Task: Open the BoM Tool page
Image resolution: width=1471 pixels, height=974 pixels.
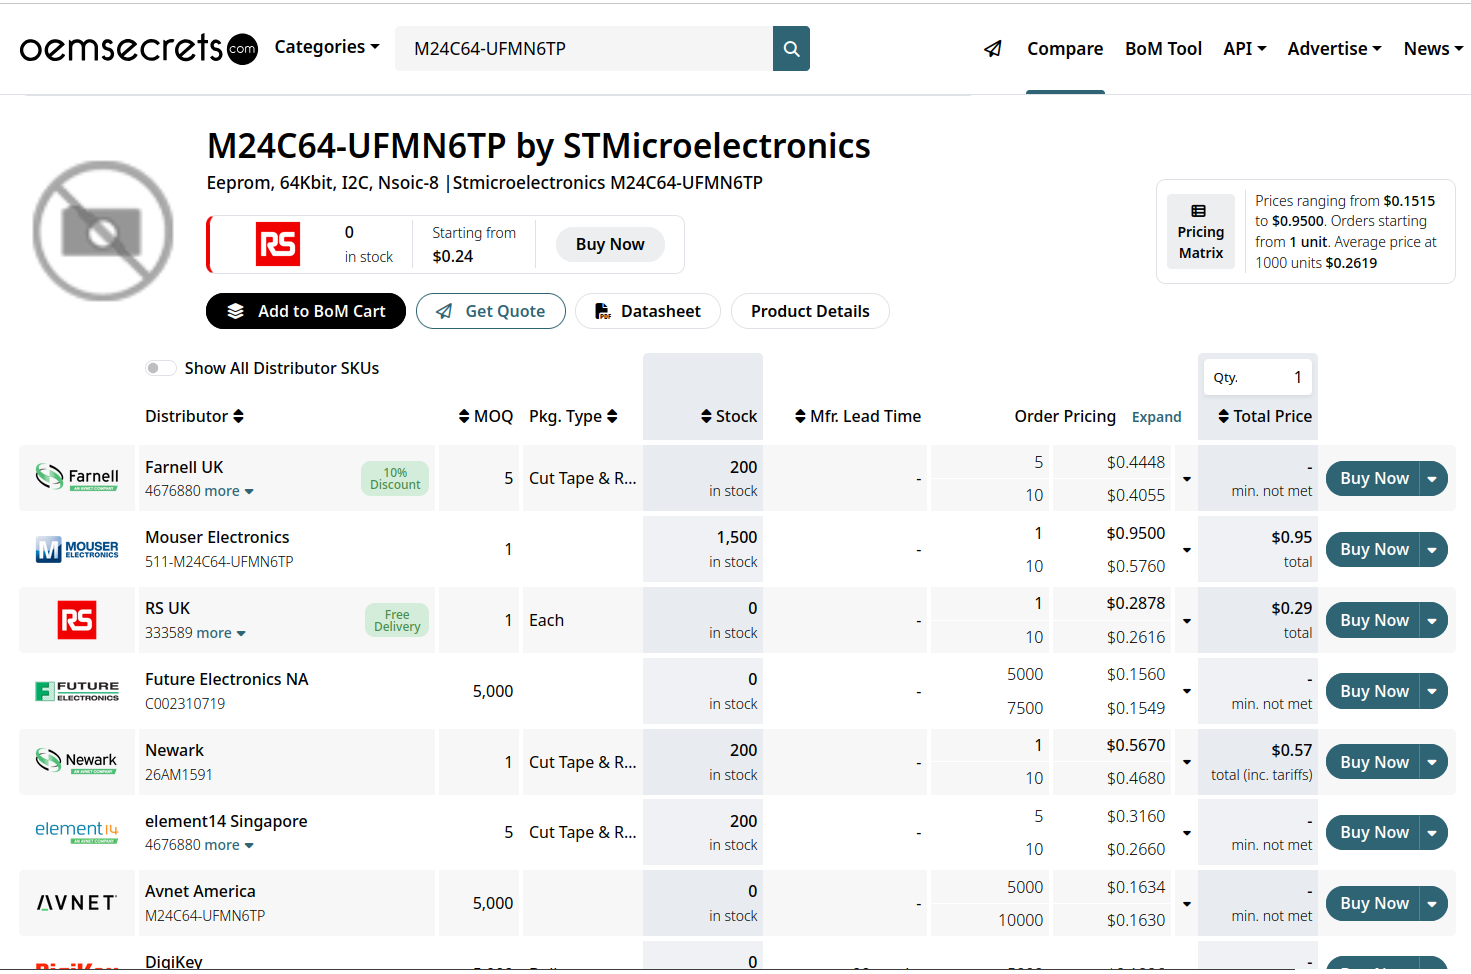Action: tap(1163, 49)
